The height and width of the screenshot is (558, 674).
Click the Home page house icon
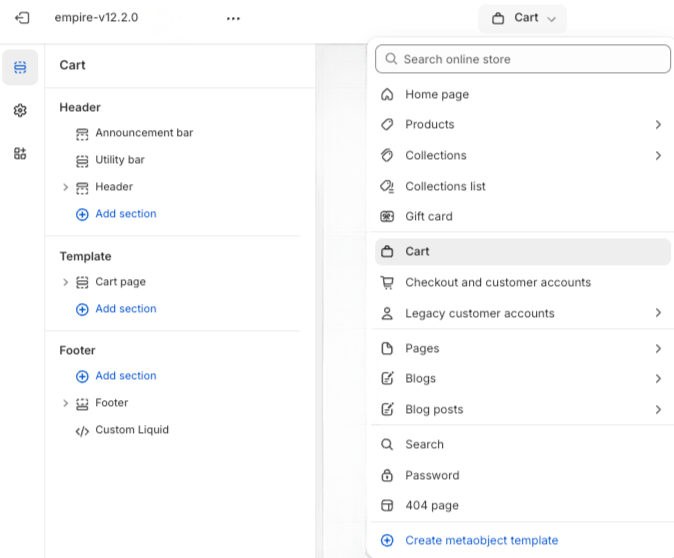[x=387, y=94]
